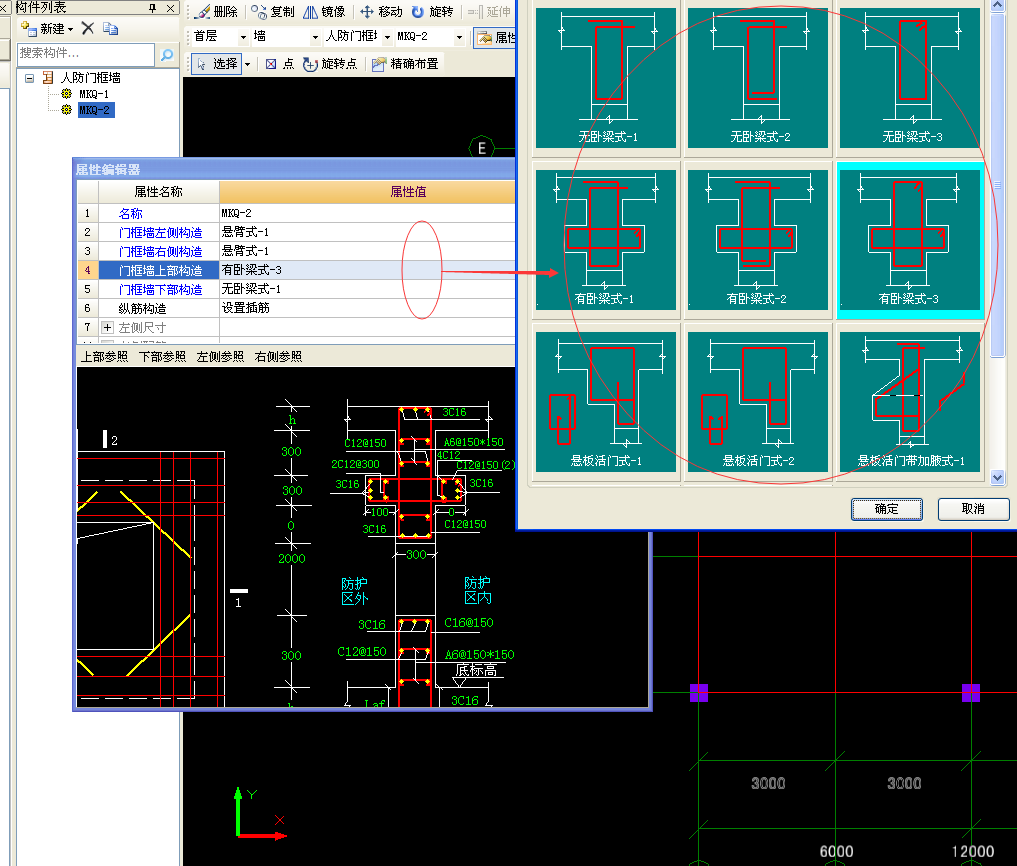Image resolution: width=1017 pixels, height=866 pixels.
Task: Click the 门框墙左侧构造 property row
Action: tap(296, 232)
